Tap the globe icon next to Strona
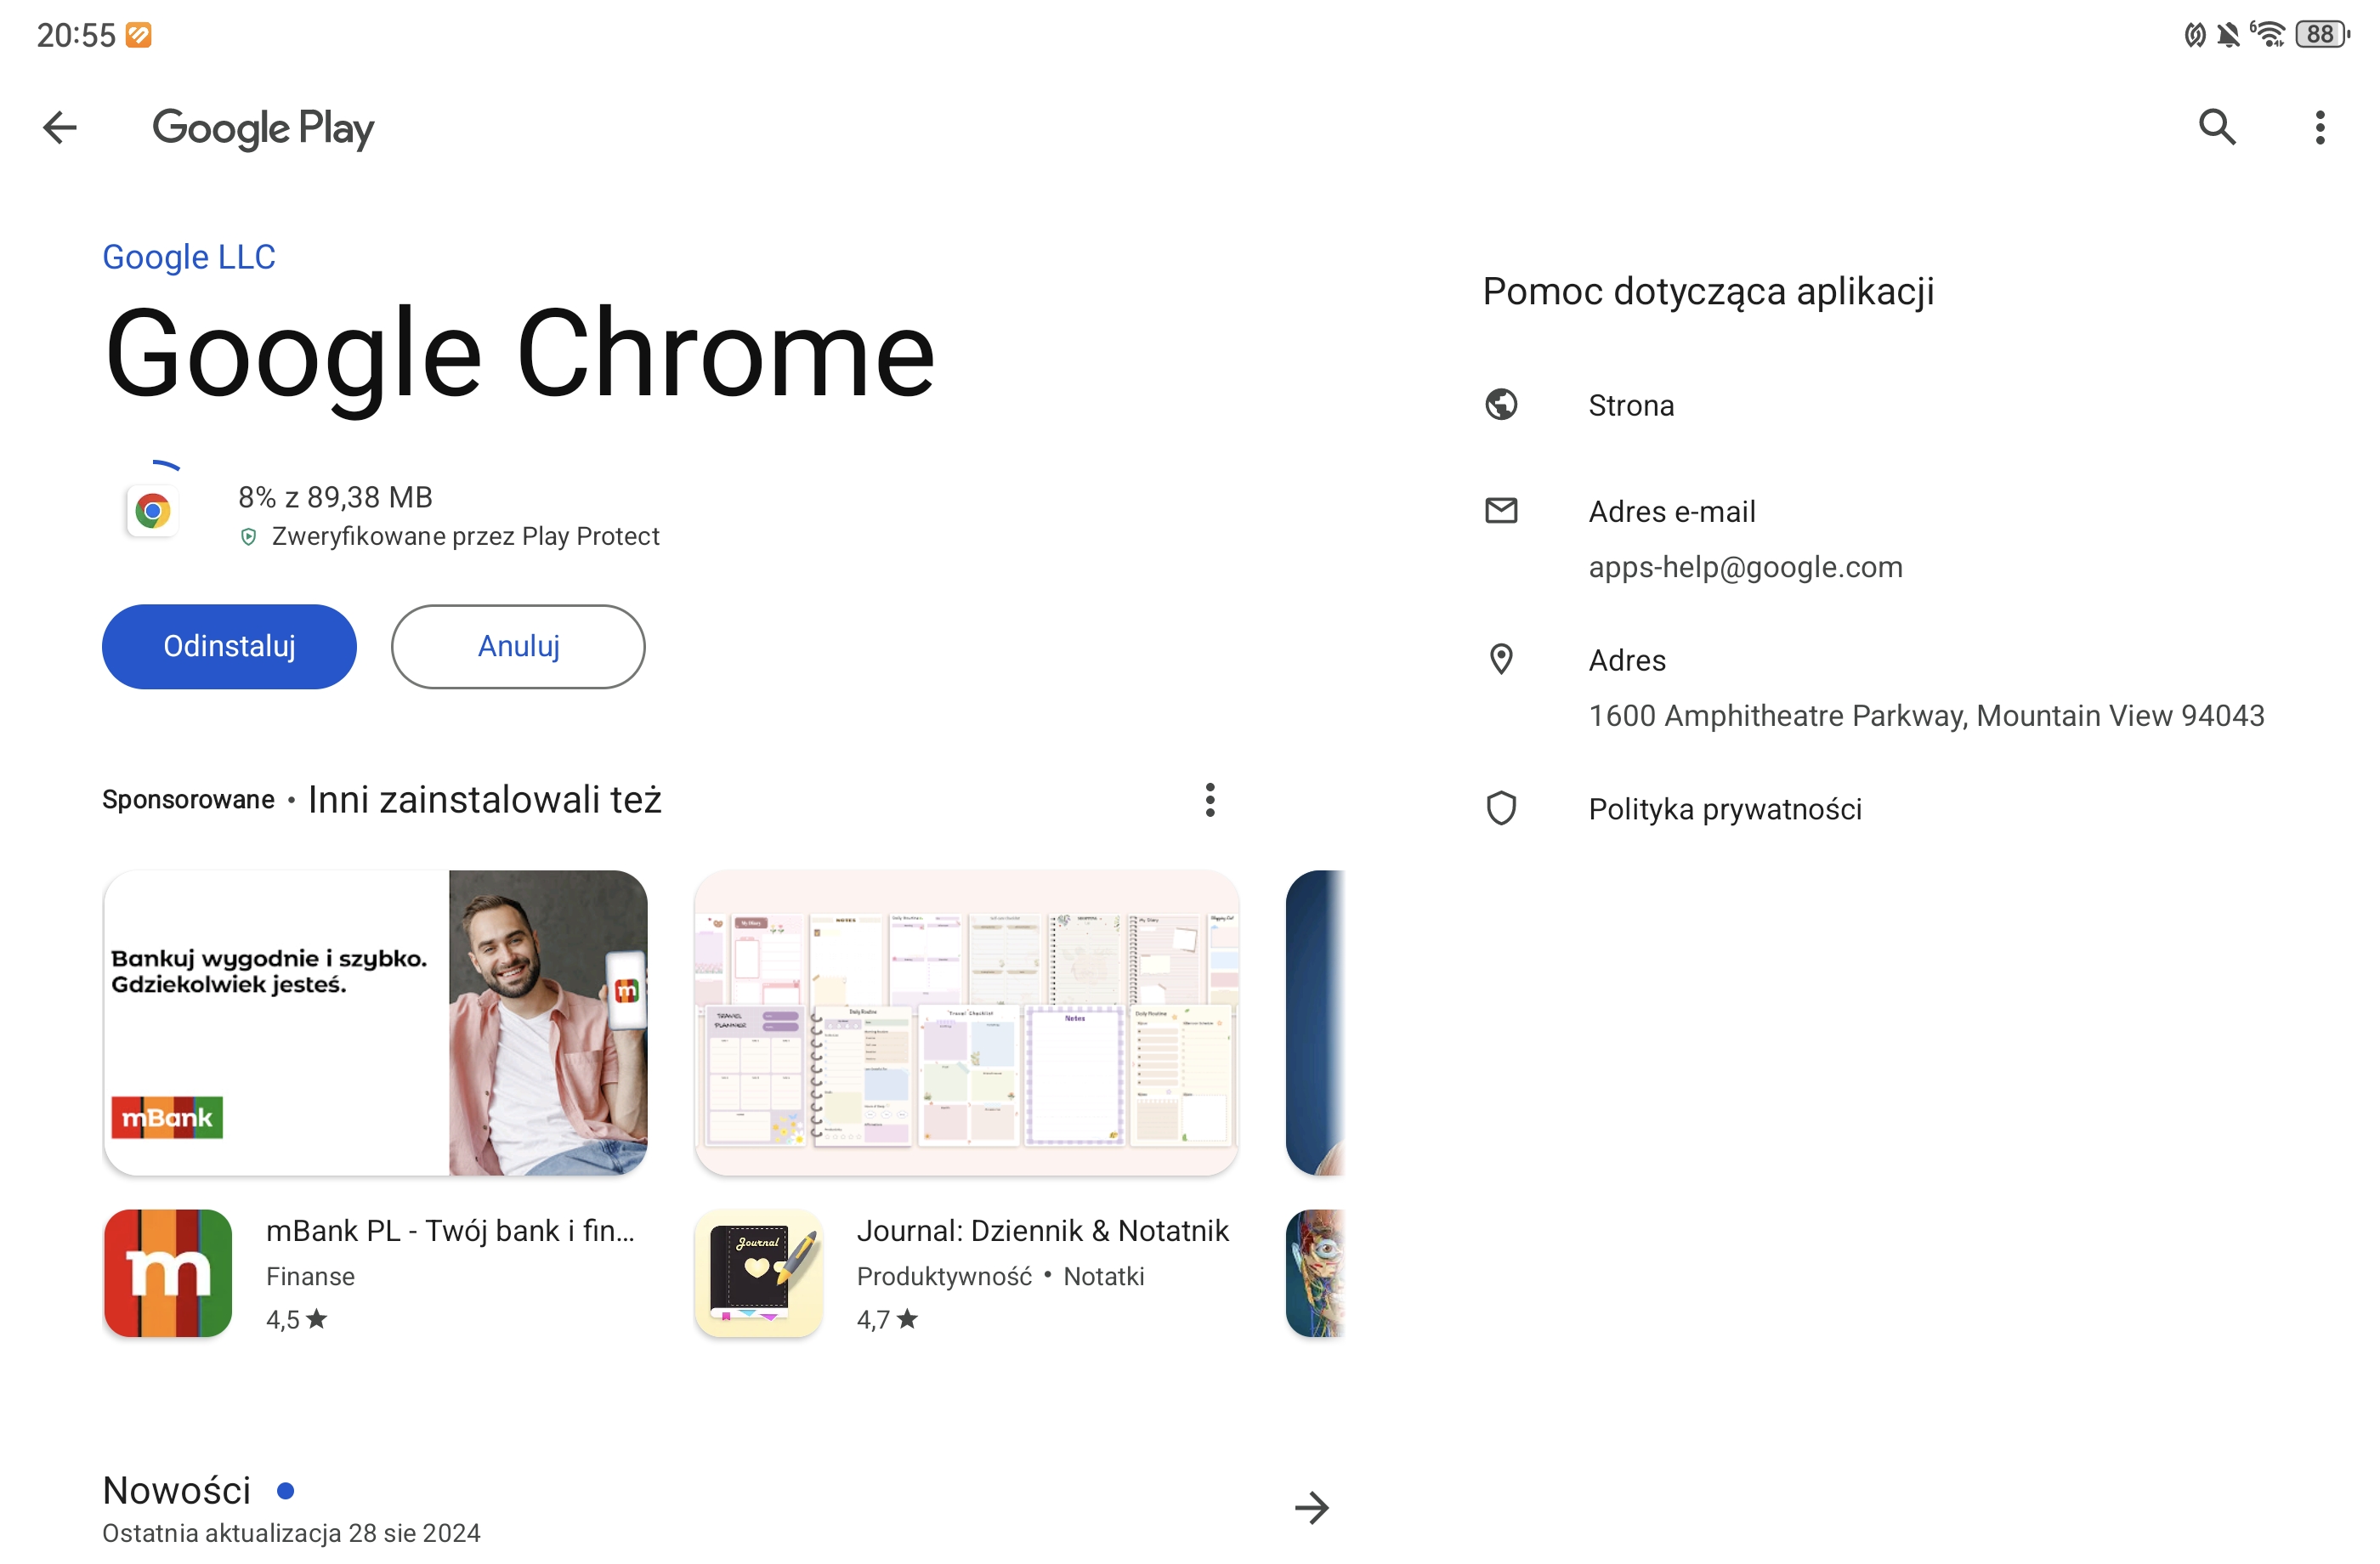The height and width of the screenshot is (1564, 2380). [x=1501, y=405]
